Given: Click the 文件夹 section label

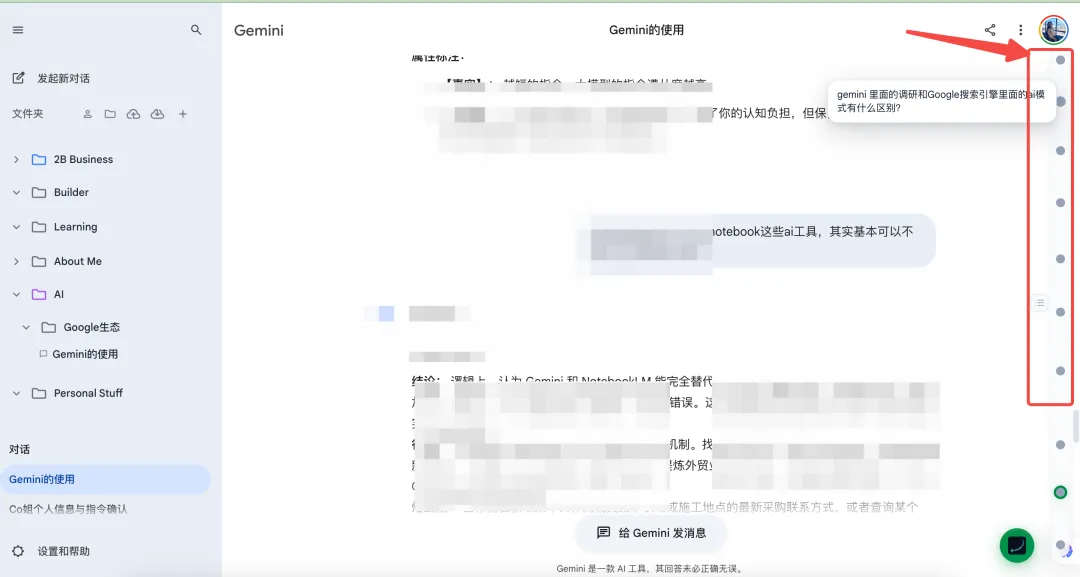Looking at the screenshot, I should pyautogui.click(x=28, y=114).
